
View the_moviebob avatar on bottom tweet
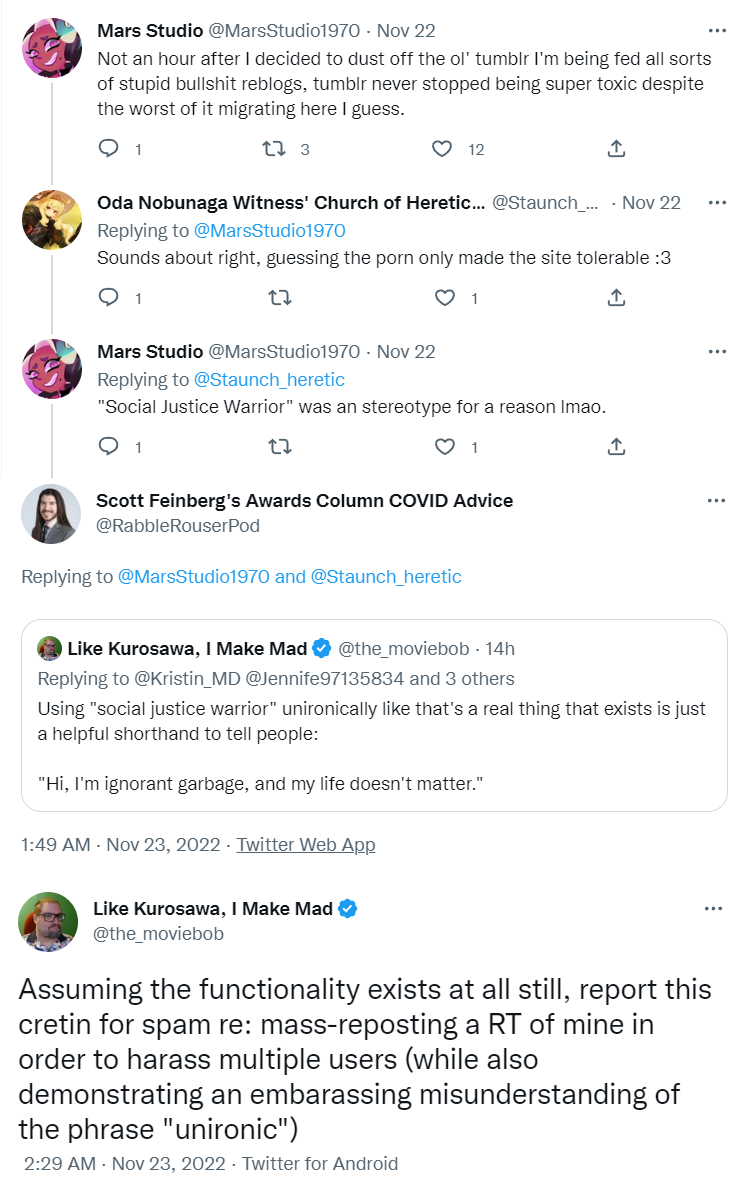48,921
